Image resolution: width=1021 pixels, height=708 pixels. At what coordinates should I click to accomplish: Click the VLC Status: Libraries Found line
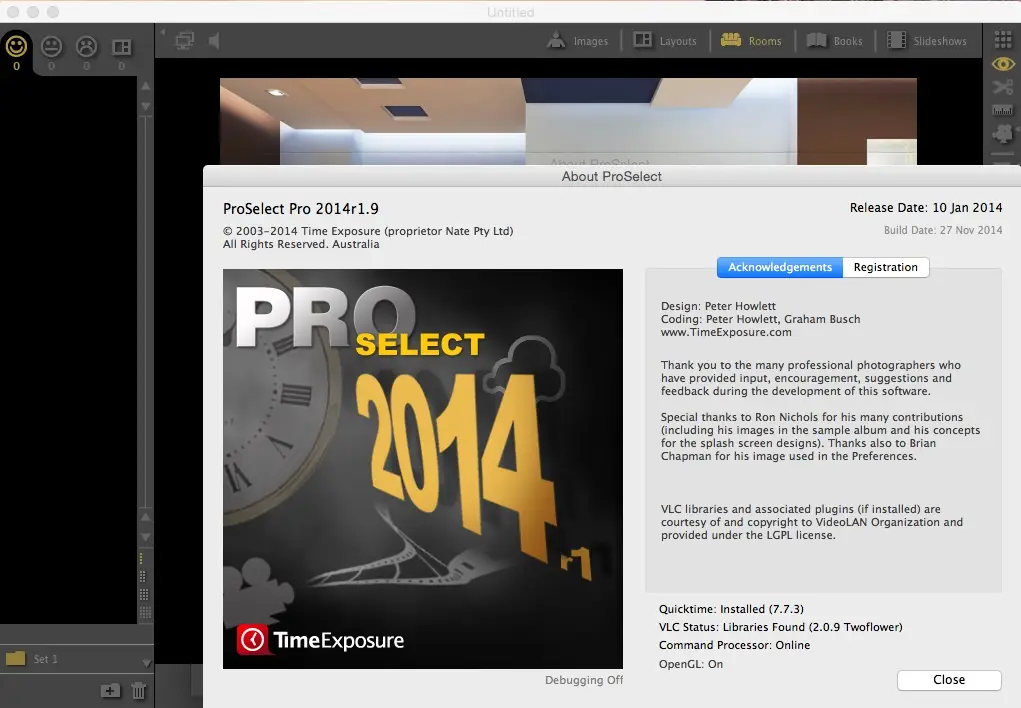[781, 627]
